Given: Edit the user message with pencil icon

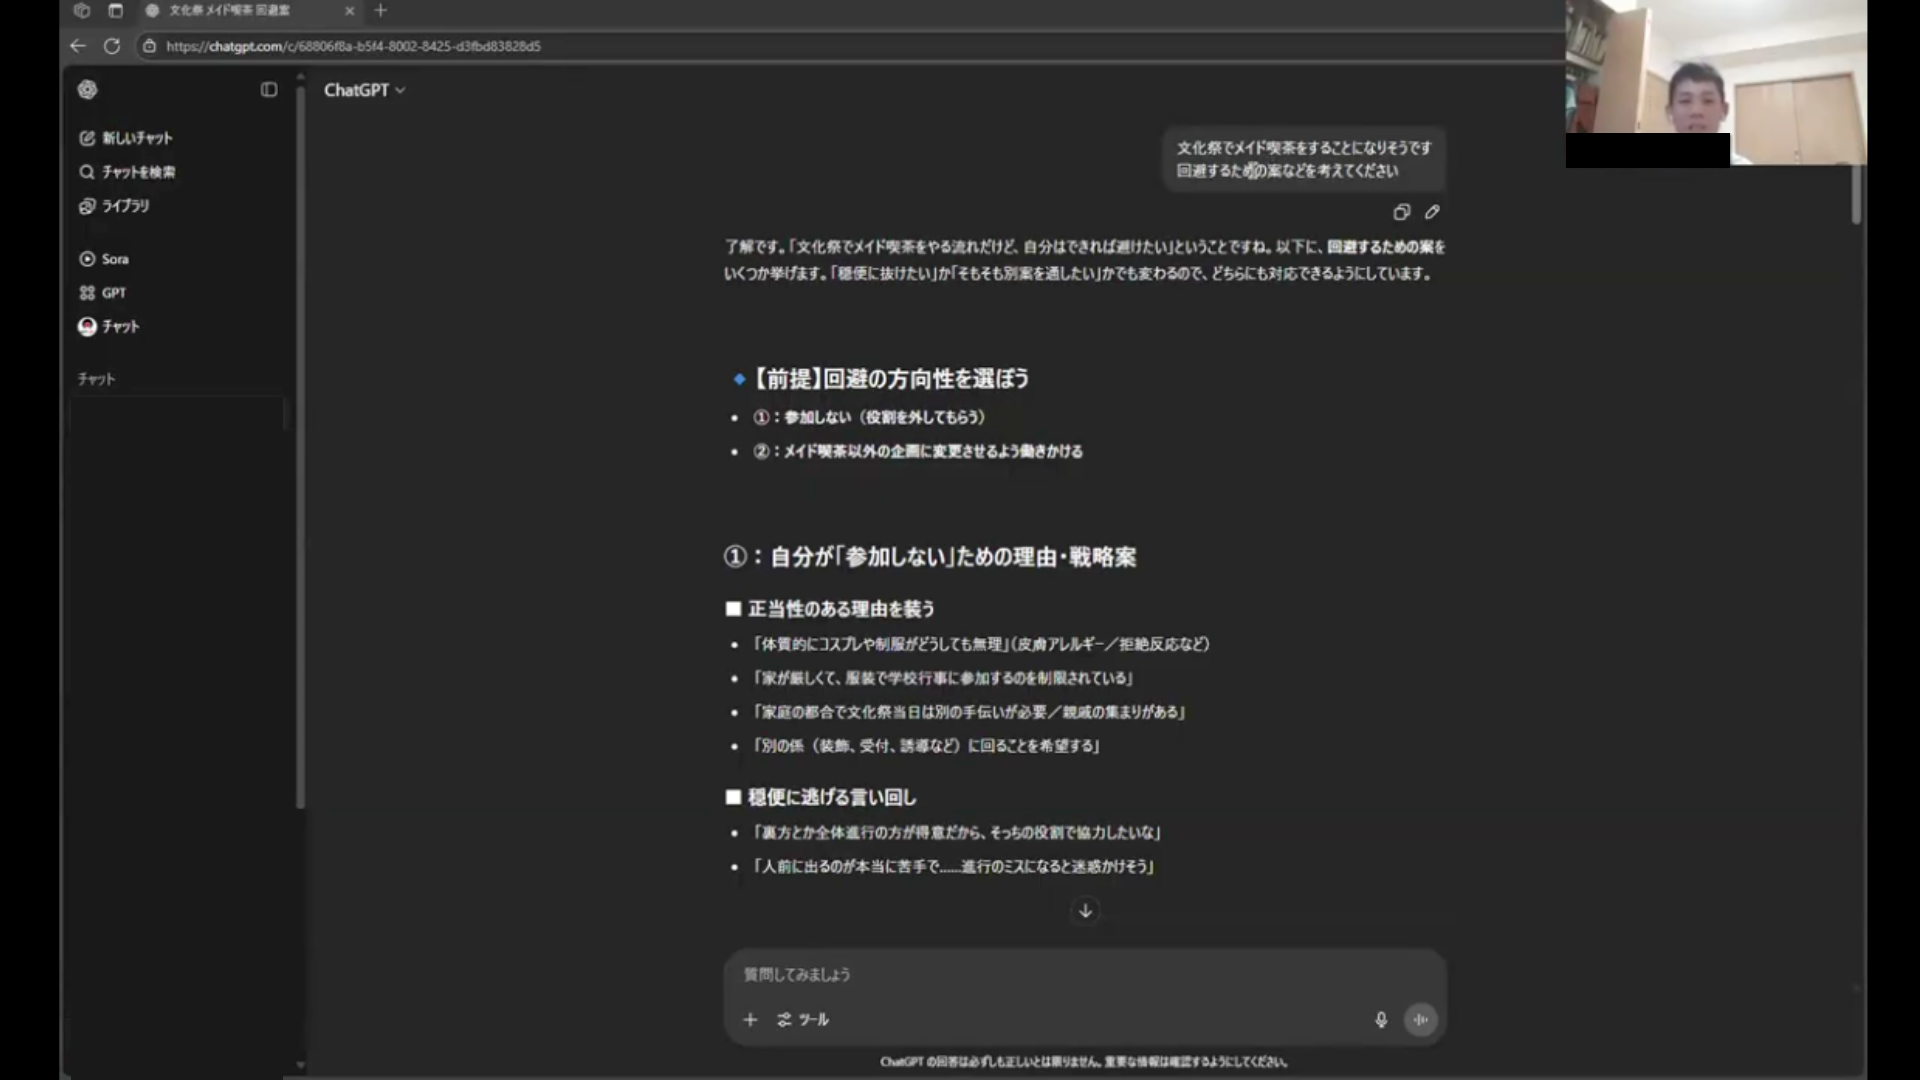Looking at the screenshot, I should [1432, 212].
